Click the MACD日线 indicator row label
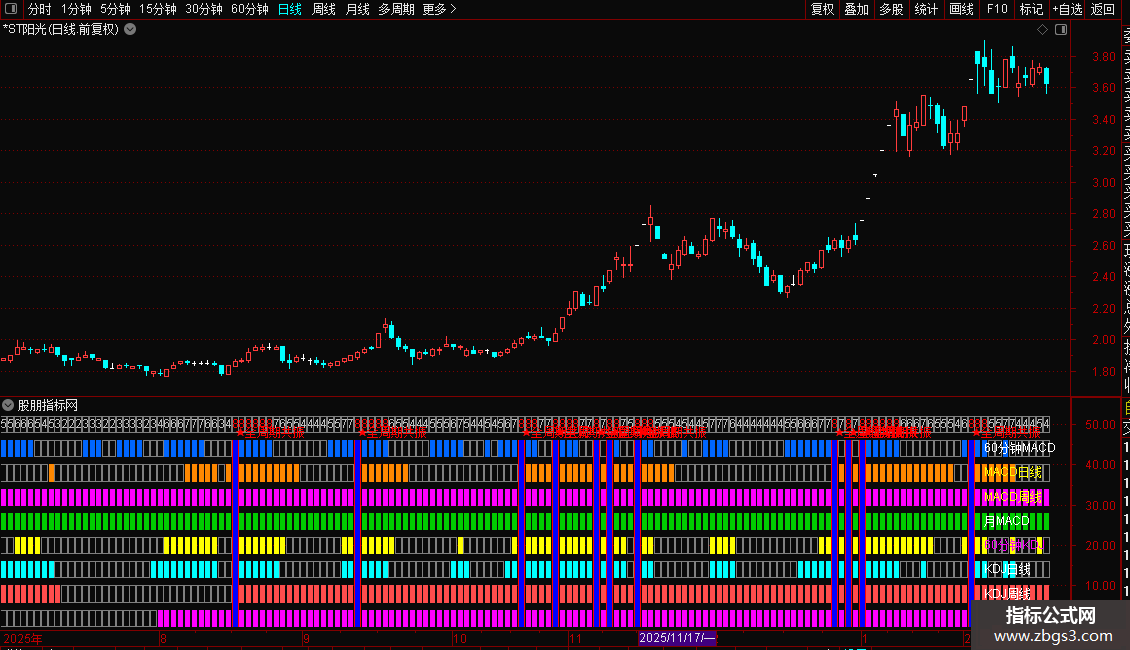1130x650 pixels. [x=1013, y=472]
